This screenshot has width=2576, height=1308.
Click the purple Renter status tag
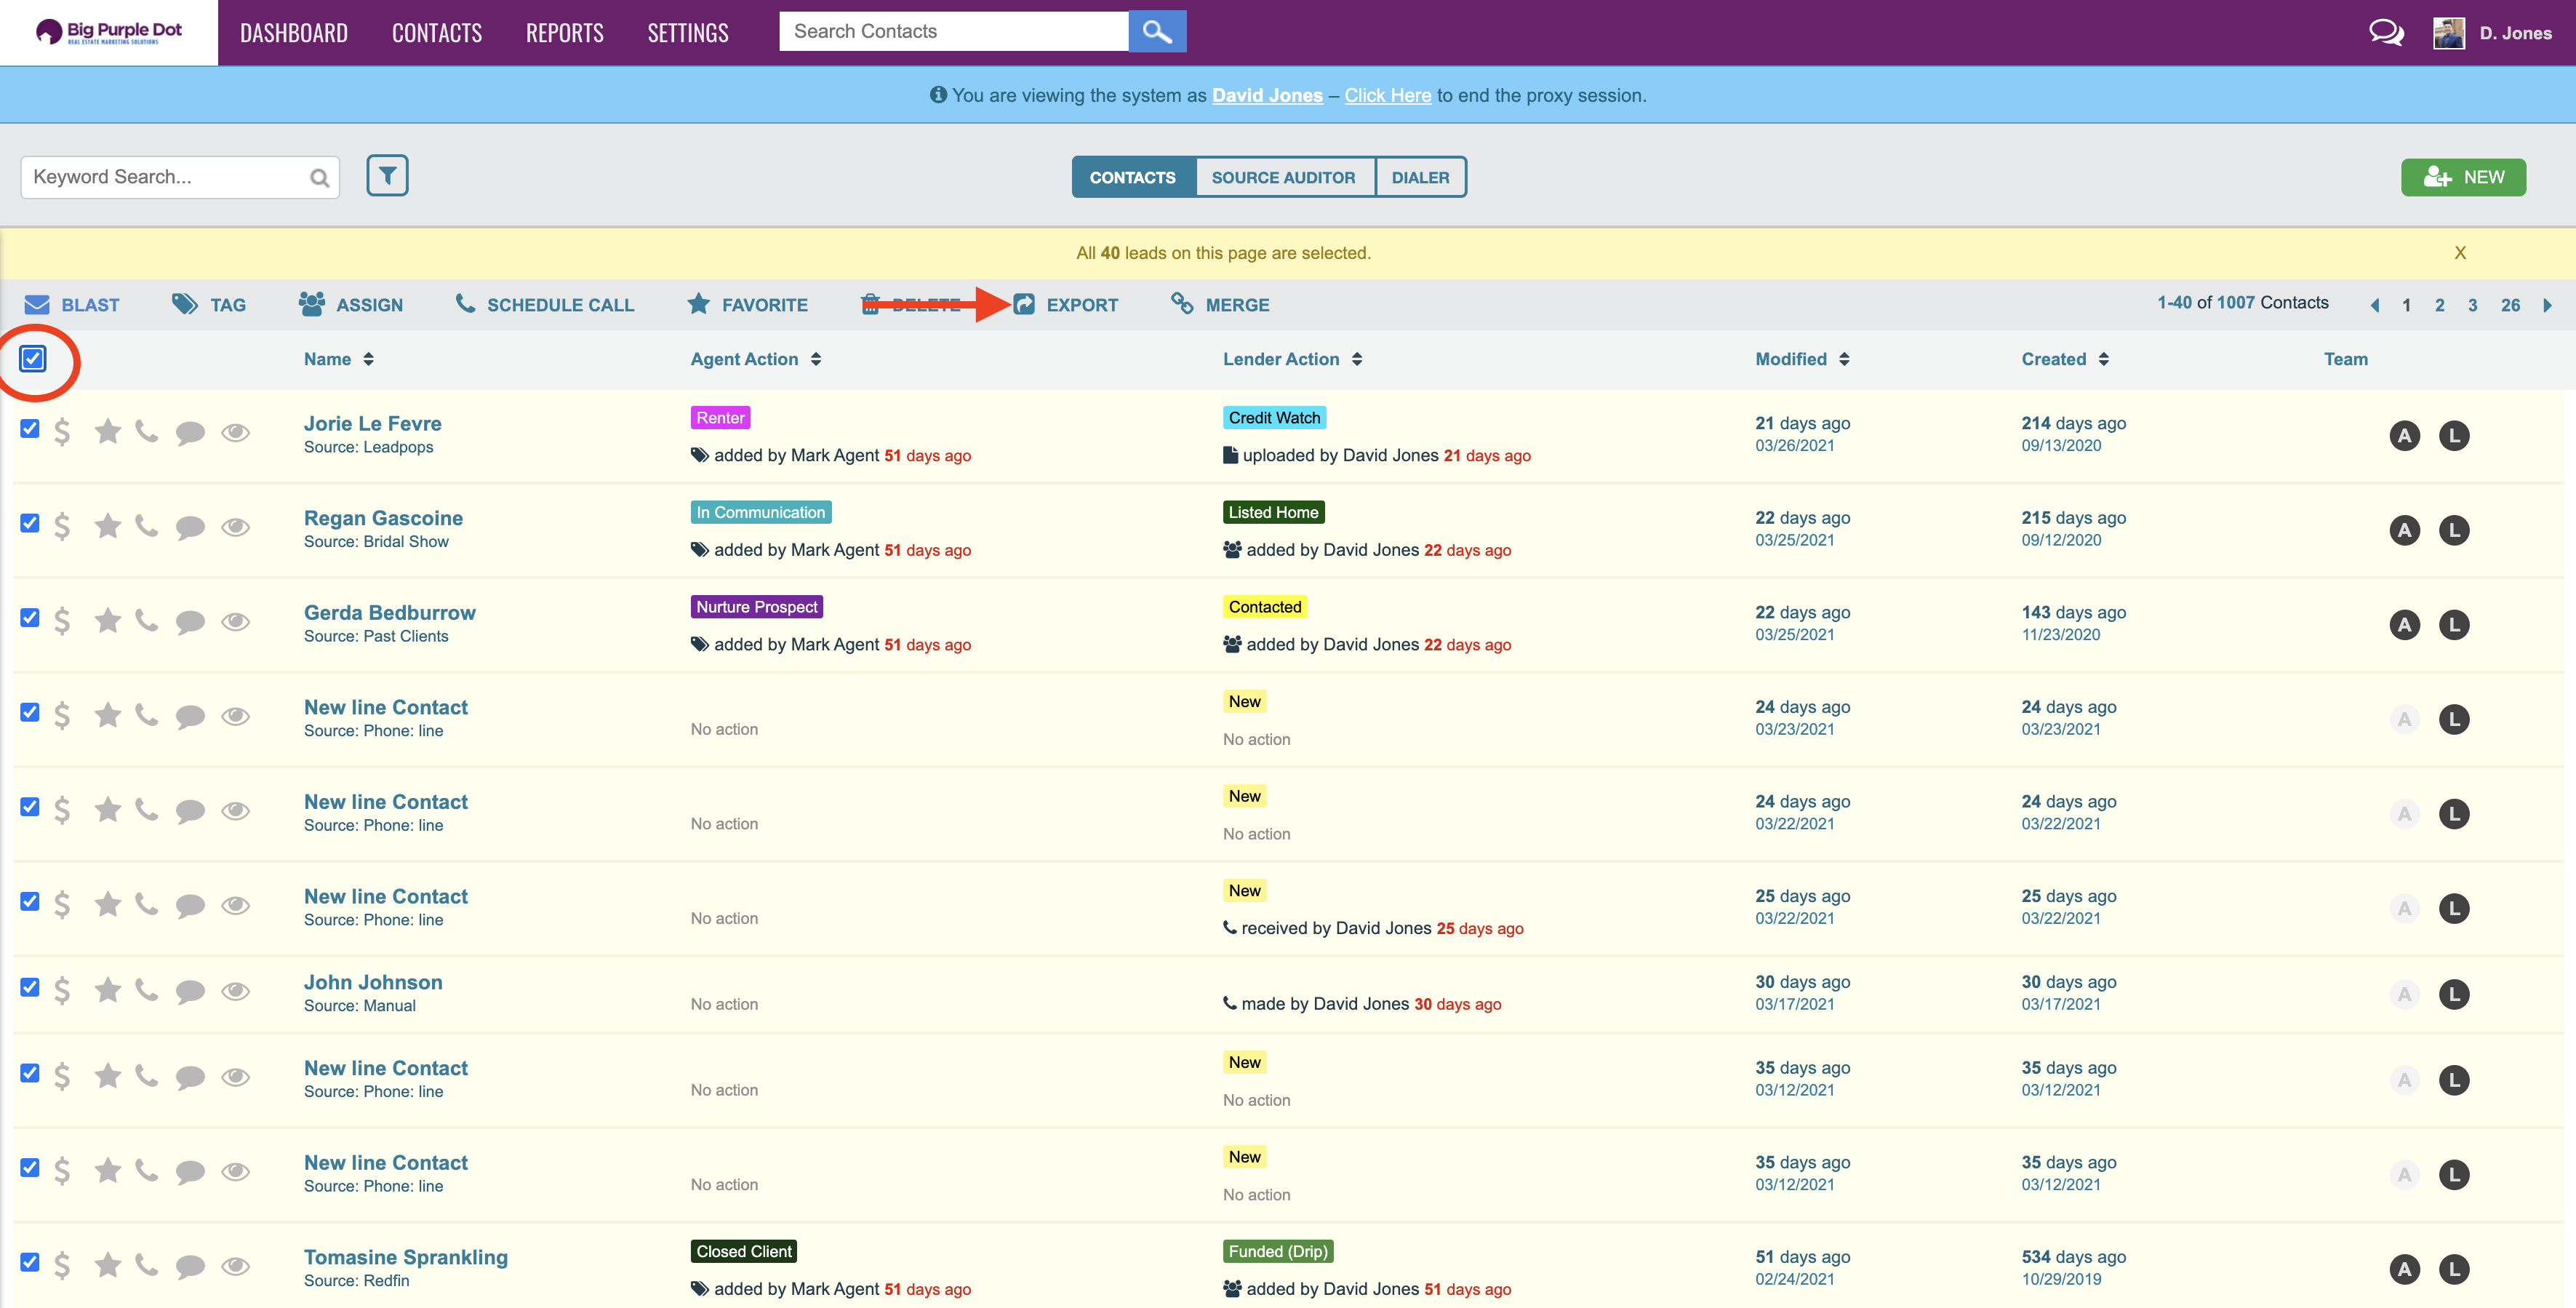(720, 418)
